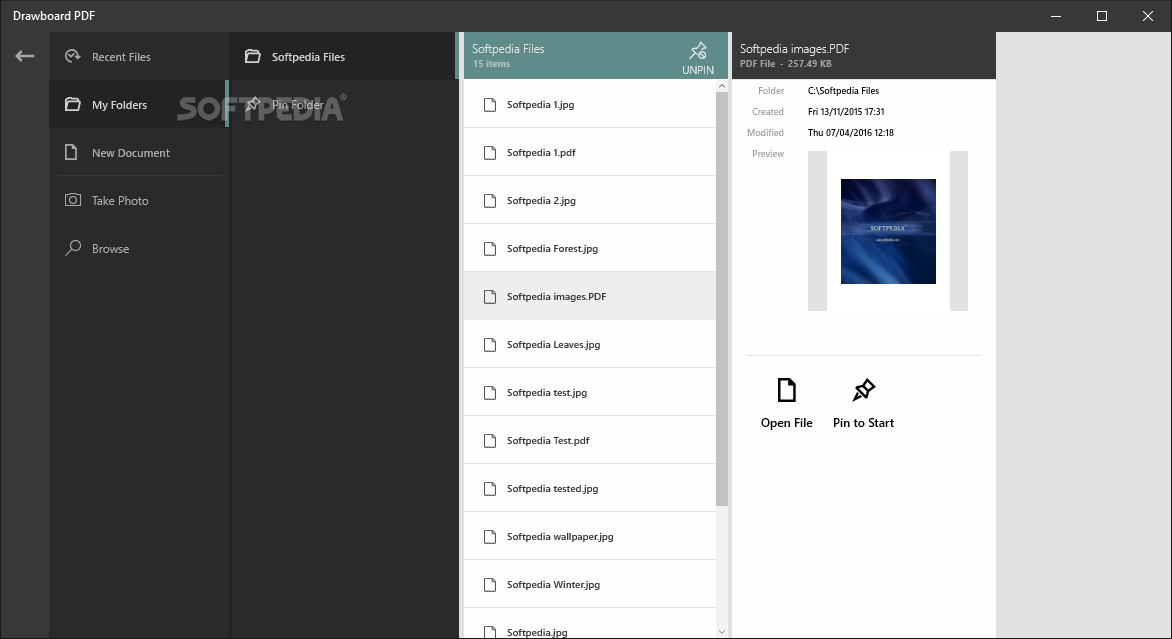Click the file list scrollbar thumb
The height and width of the screenshot is (639, 1172).
pos(721,299)
